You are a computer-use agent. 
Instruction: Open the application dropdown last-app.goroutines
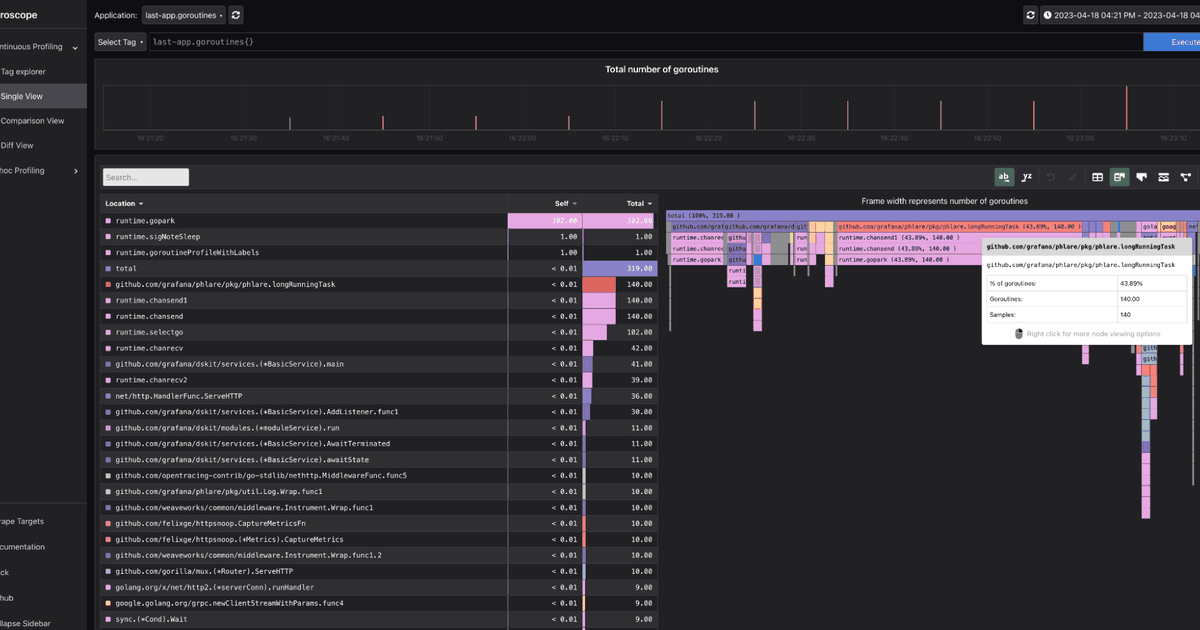point(184,15)
